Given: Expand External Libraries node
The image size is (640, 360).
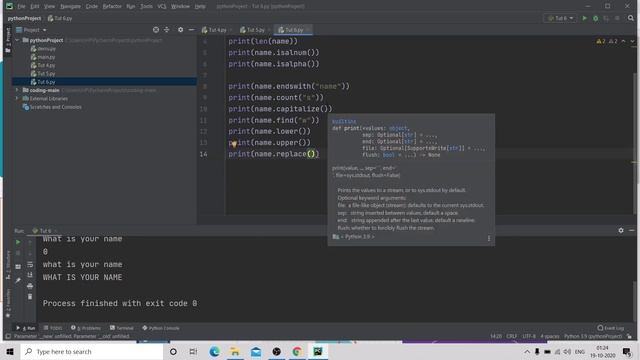Looking at the screenshot, I should pos(17,98).
